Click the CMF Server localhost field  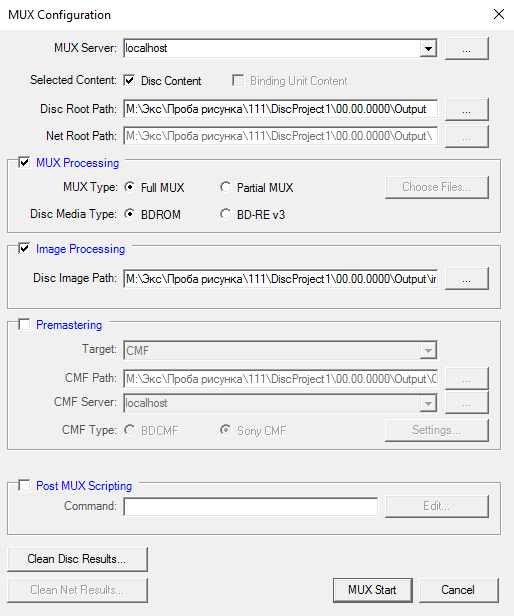click(271, 403)
